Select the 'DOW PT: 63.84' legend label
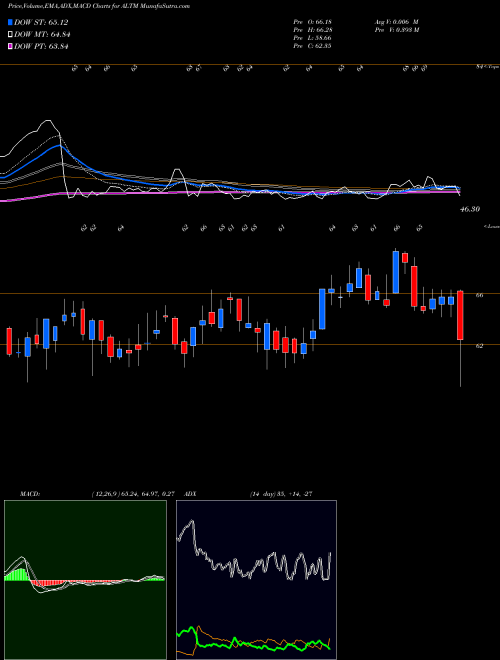This screenshot has height=660, width=500. [41, 46]
